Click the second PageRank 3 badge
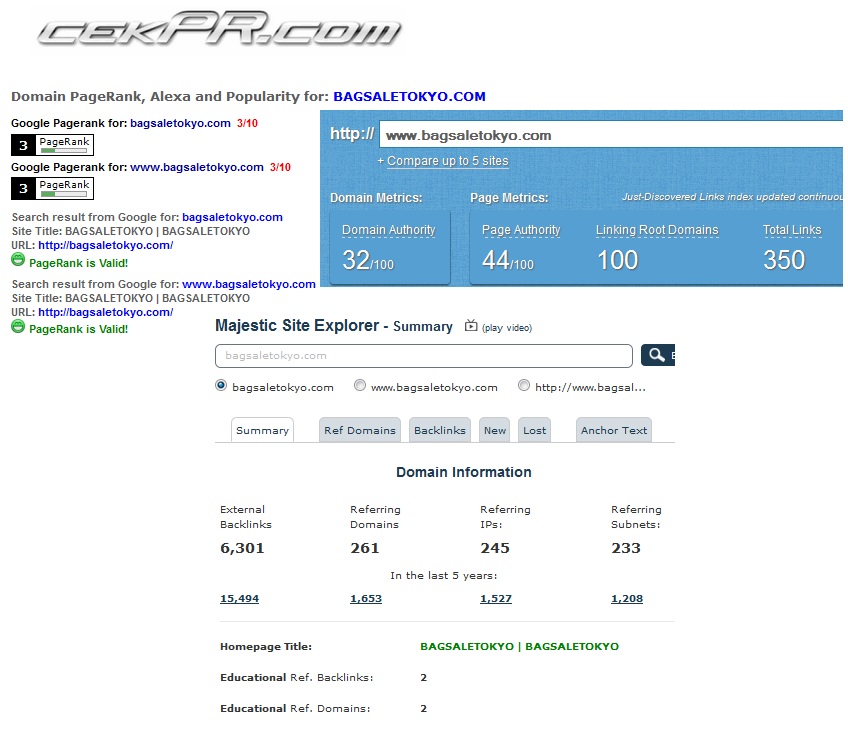Viewport: 848px width, 734px height. (52, 188)
